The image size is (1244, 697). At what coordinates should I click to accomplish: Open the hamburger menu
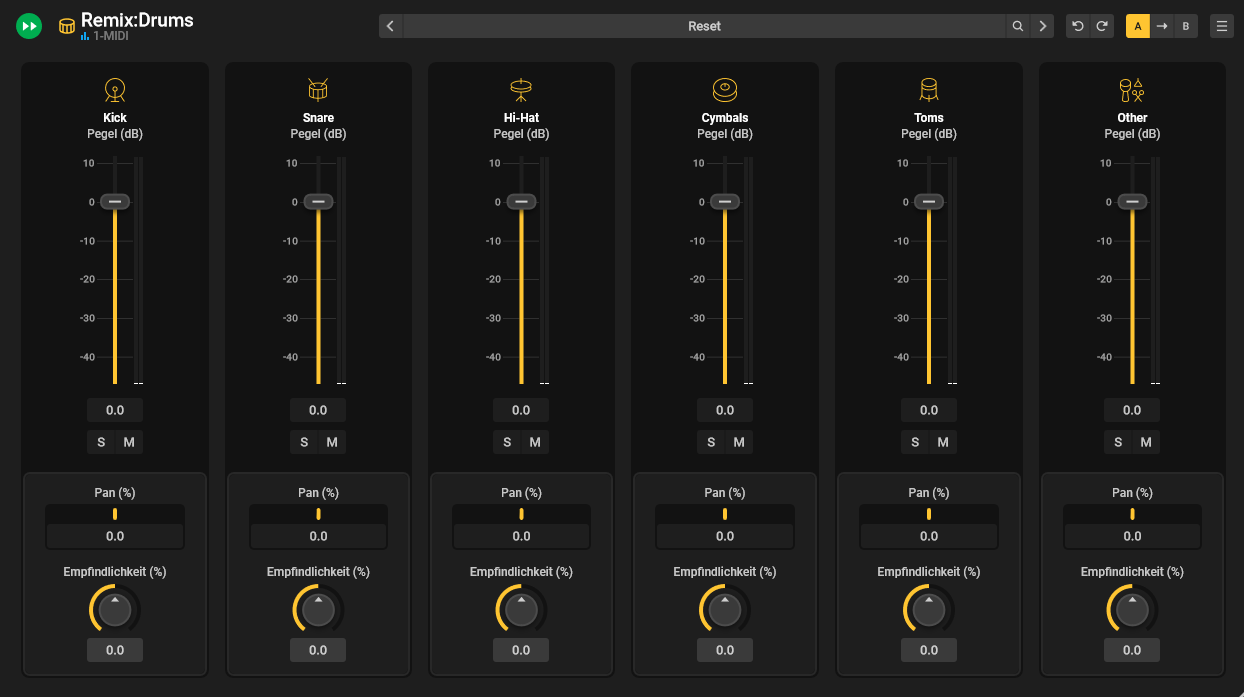point(1222,26)
